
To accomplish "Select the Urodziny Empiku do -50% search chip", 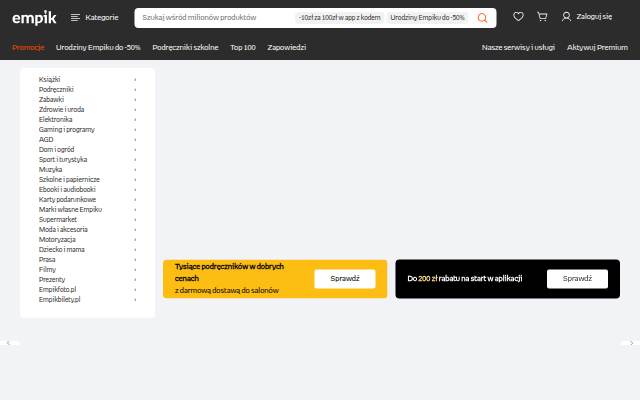I will tap(427, 18).
